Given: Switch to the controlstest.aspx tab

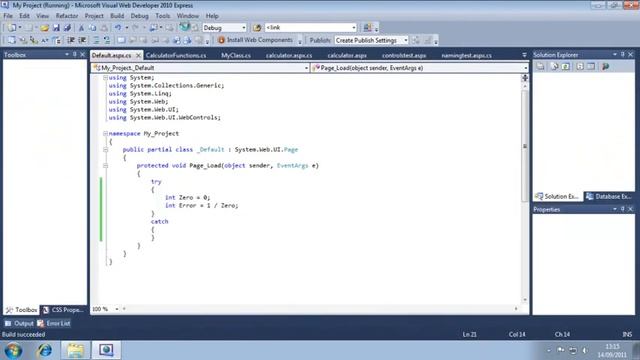Looking at the screenshot, I should pos(404,55).
